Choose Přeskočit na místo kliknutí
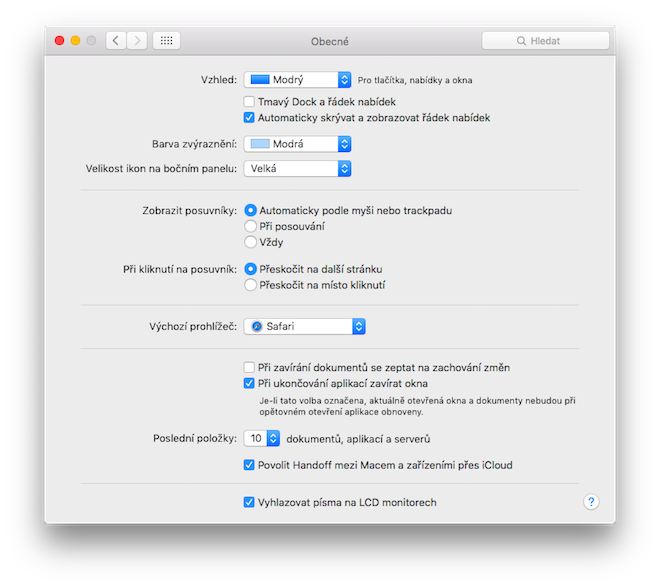This screenshot has height=587, width=660. pos(250,285)
